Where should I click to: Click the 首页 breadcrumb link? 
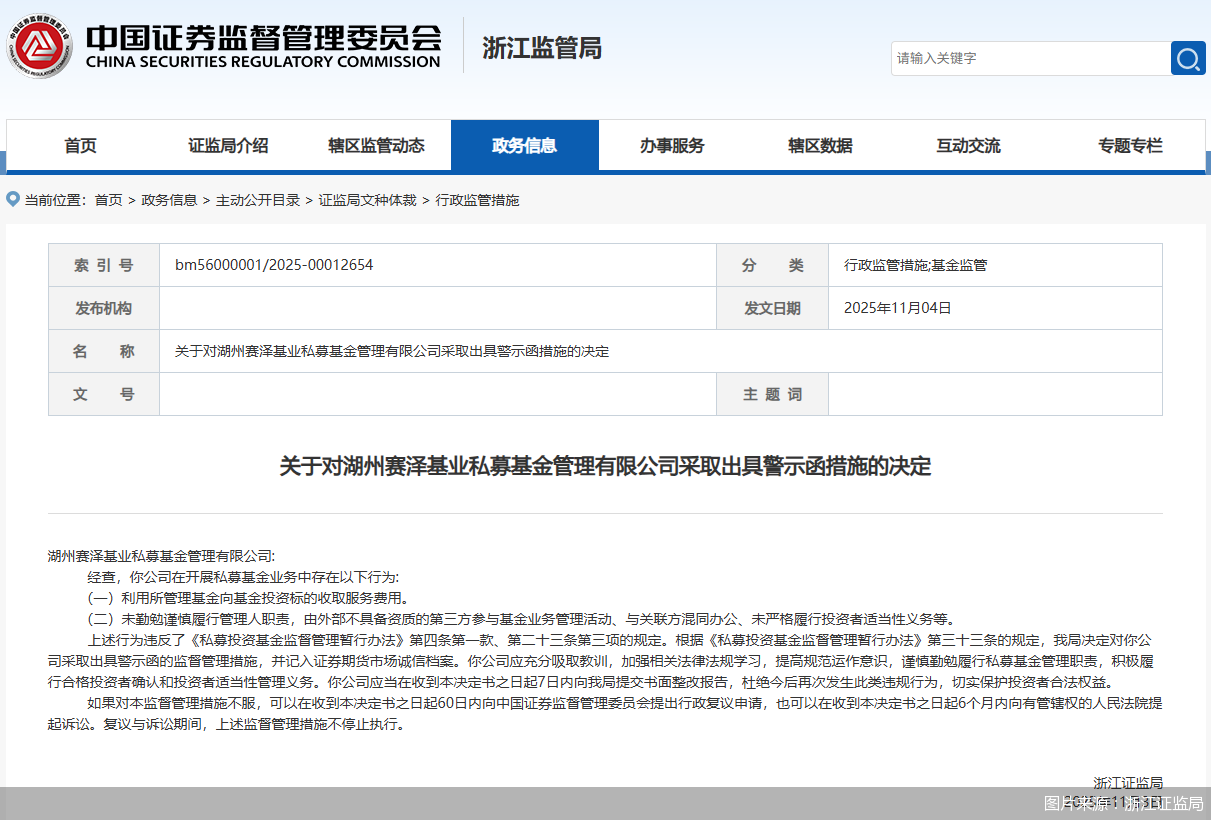(107, 199)
